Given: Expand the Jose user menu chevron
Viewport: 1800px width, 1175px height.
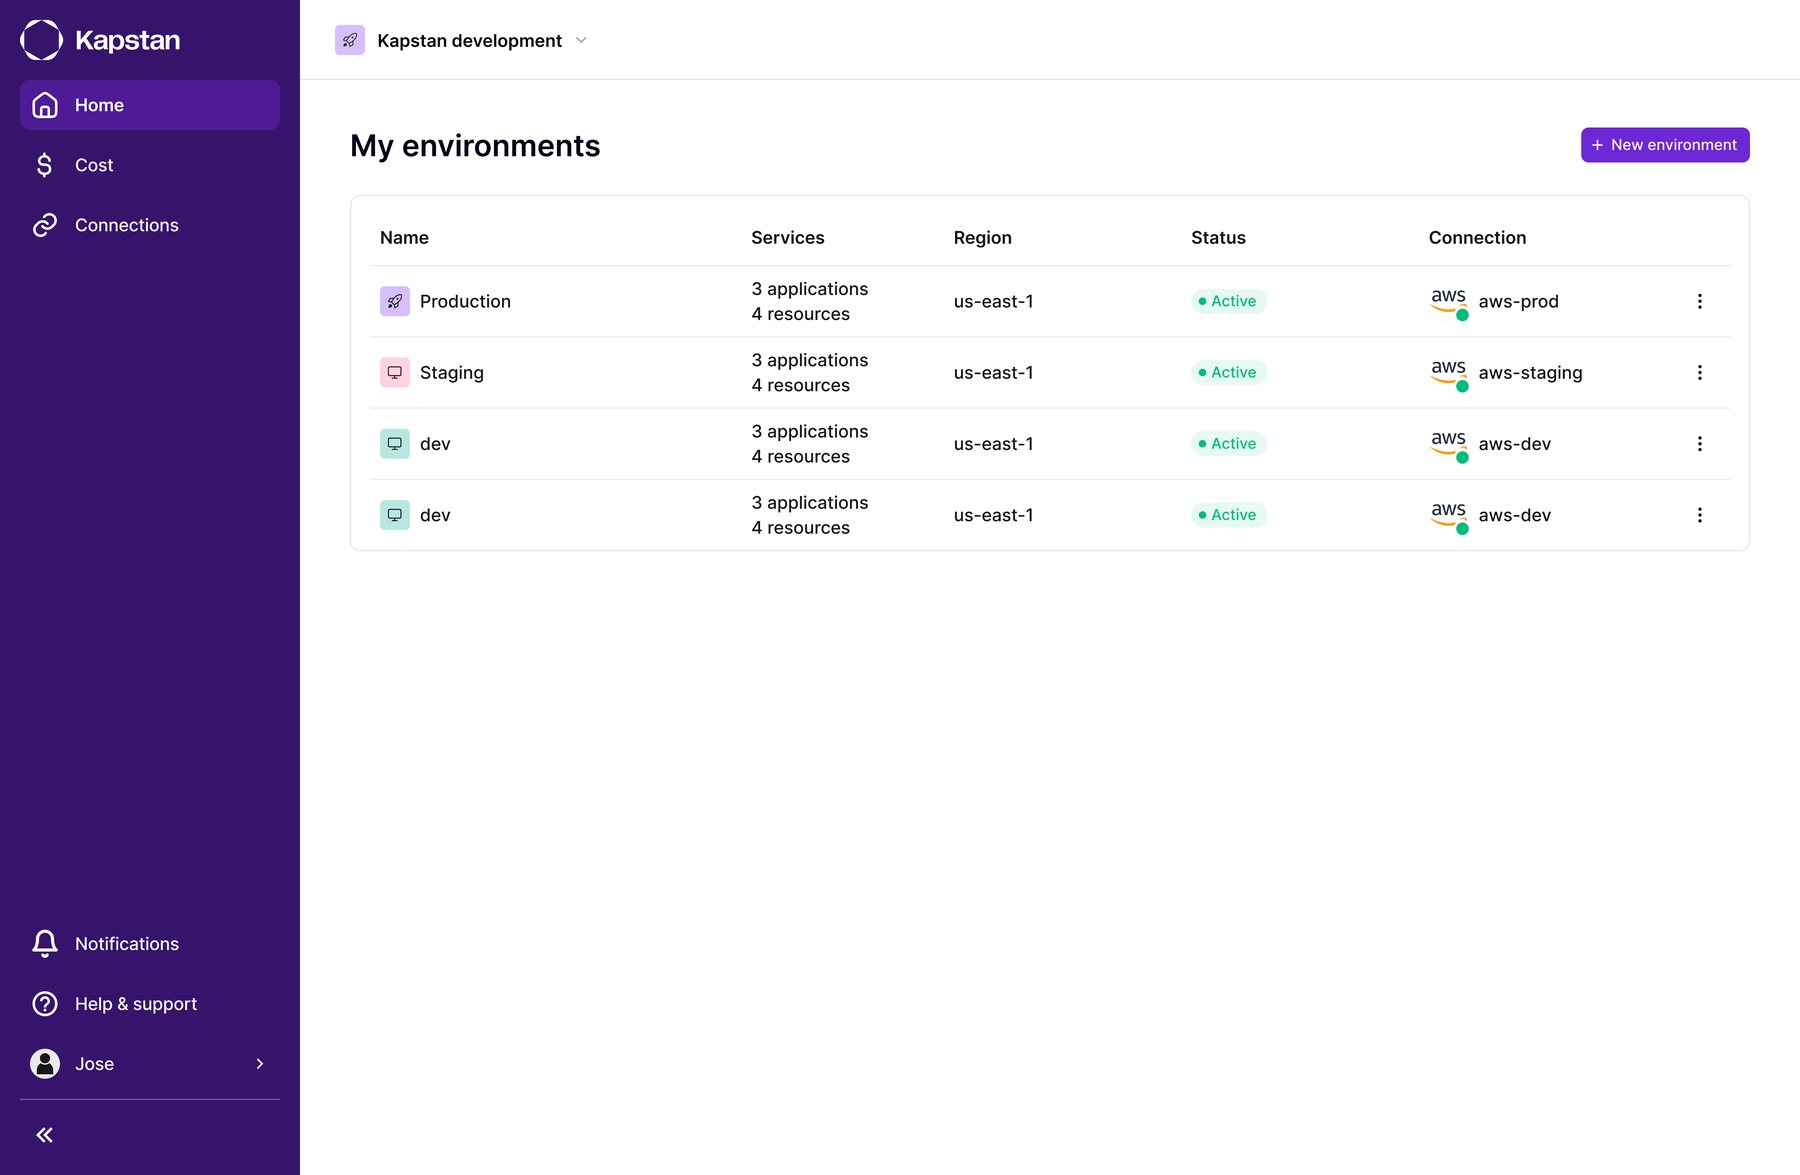Looking at the screenshot, I should [x=260, y=1064].
